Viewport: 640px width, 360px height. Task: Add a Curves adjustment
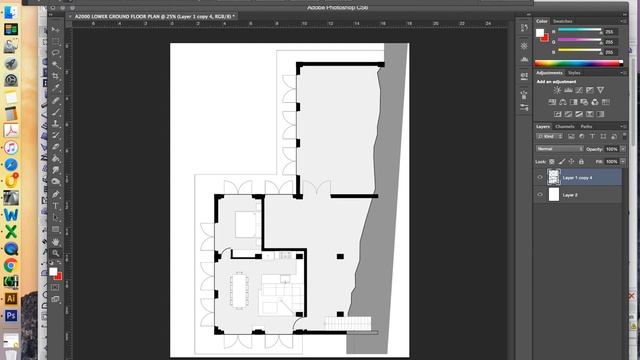point(579,90)
